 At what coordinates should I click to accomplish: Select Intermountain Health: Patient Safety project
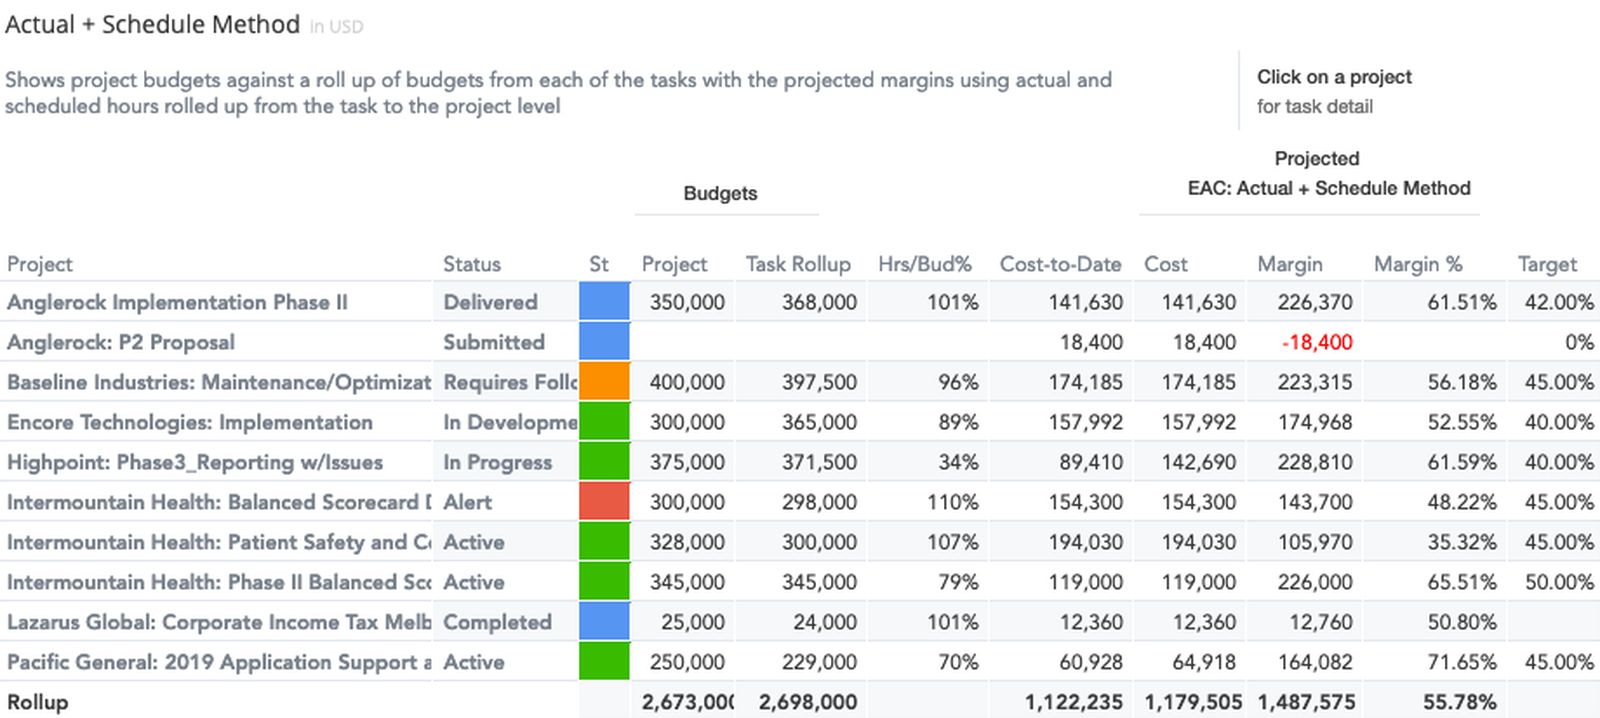pos(218,542)
